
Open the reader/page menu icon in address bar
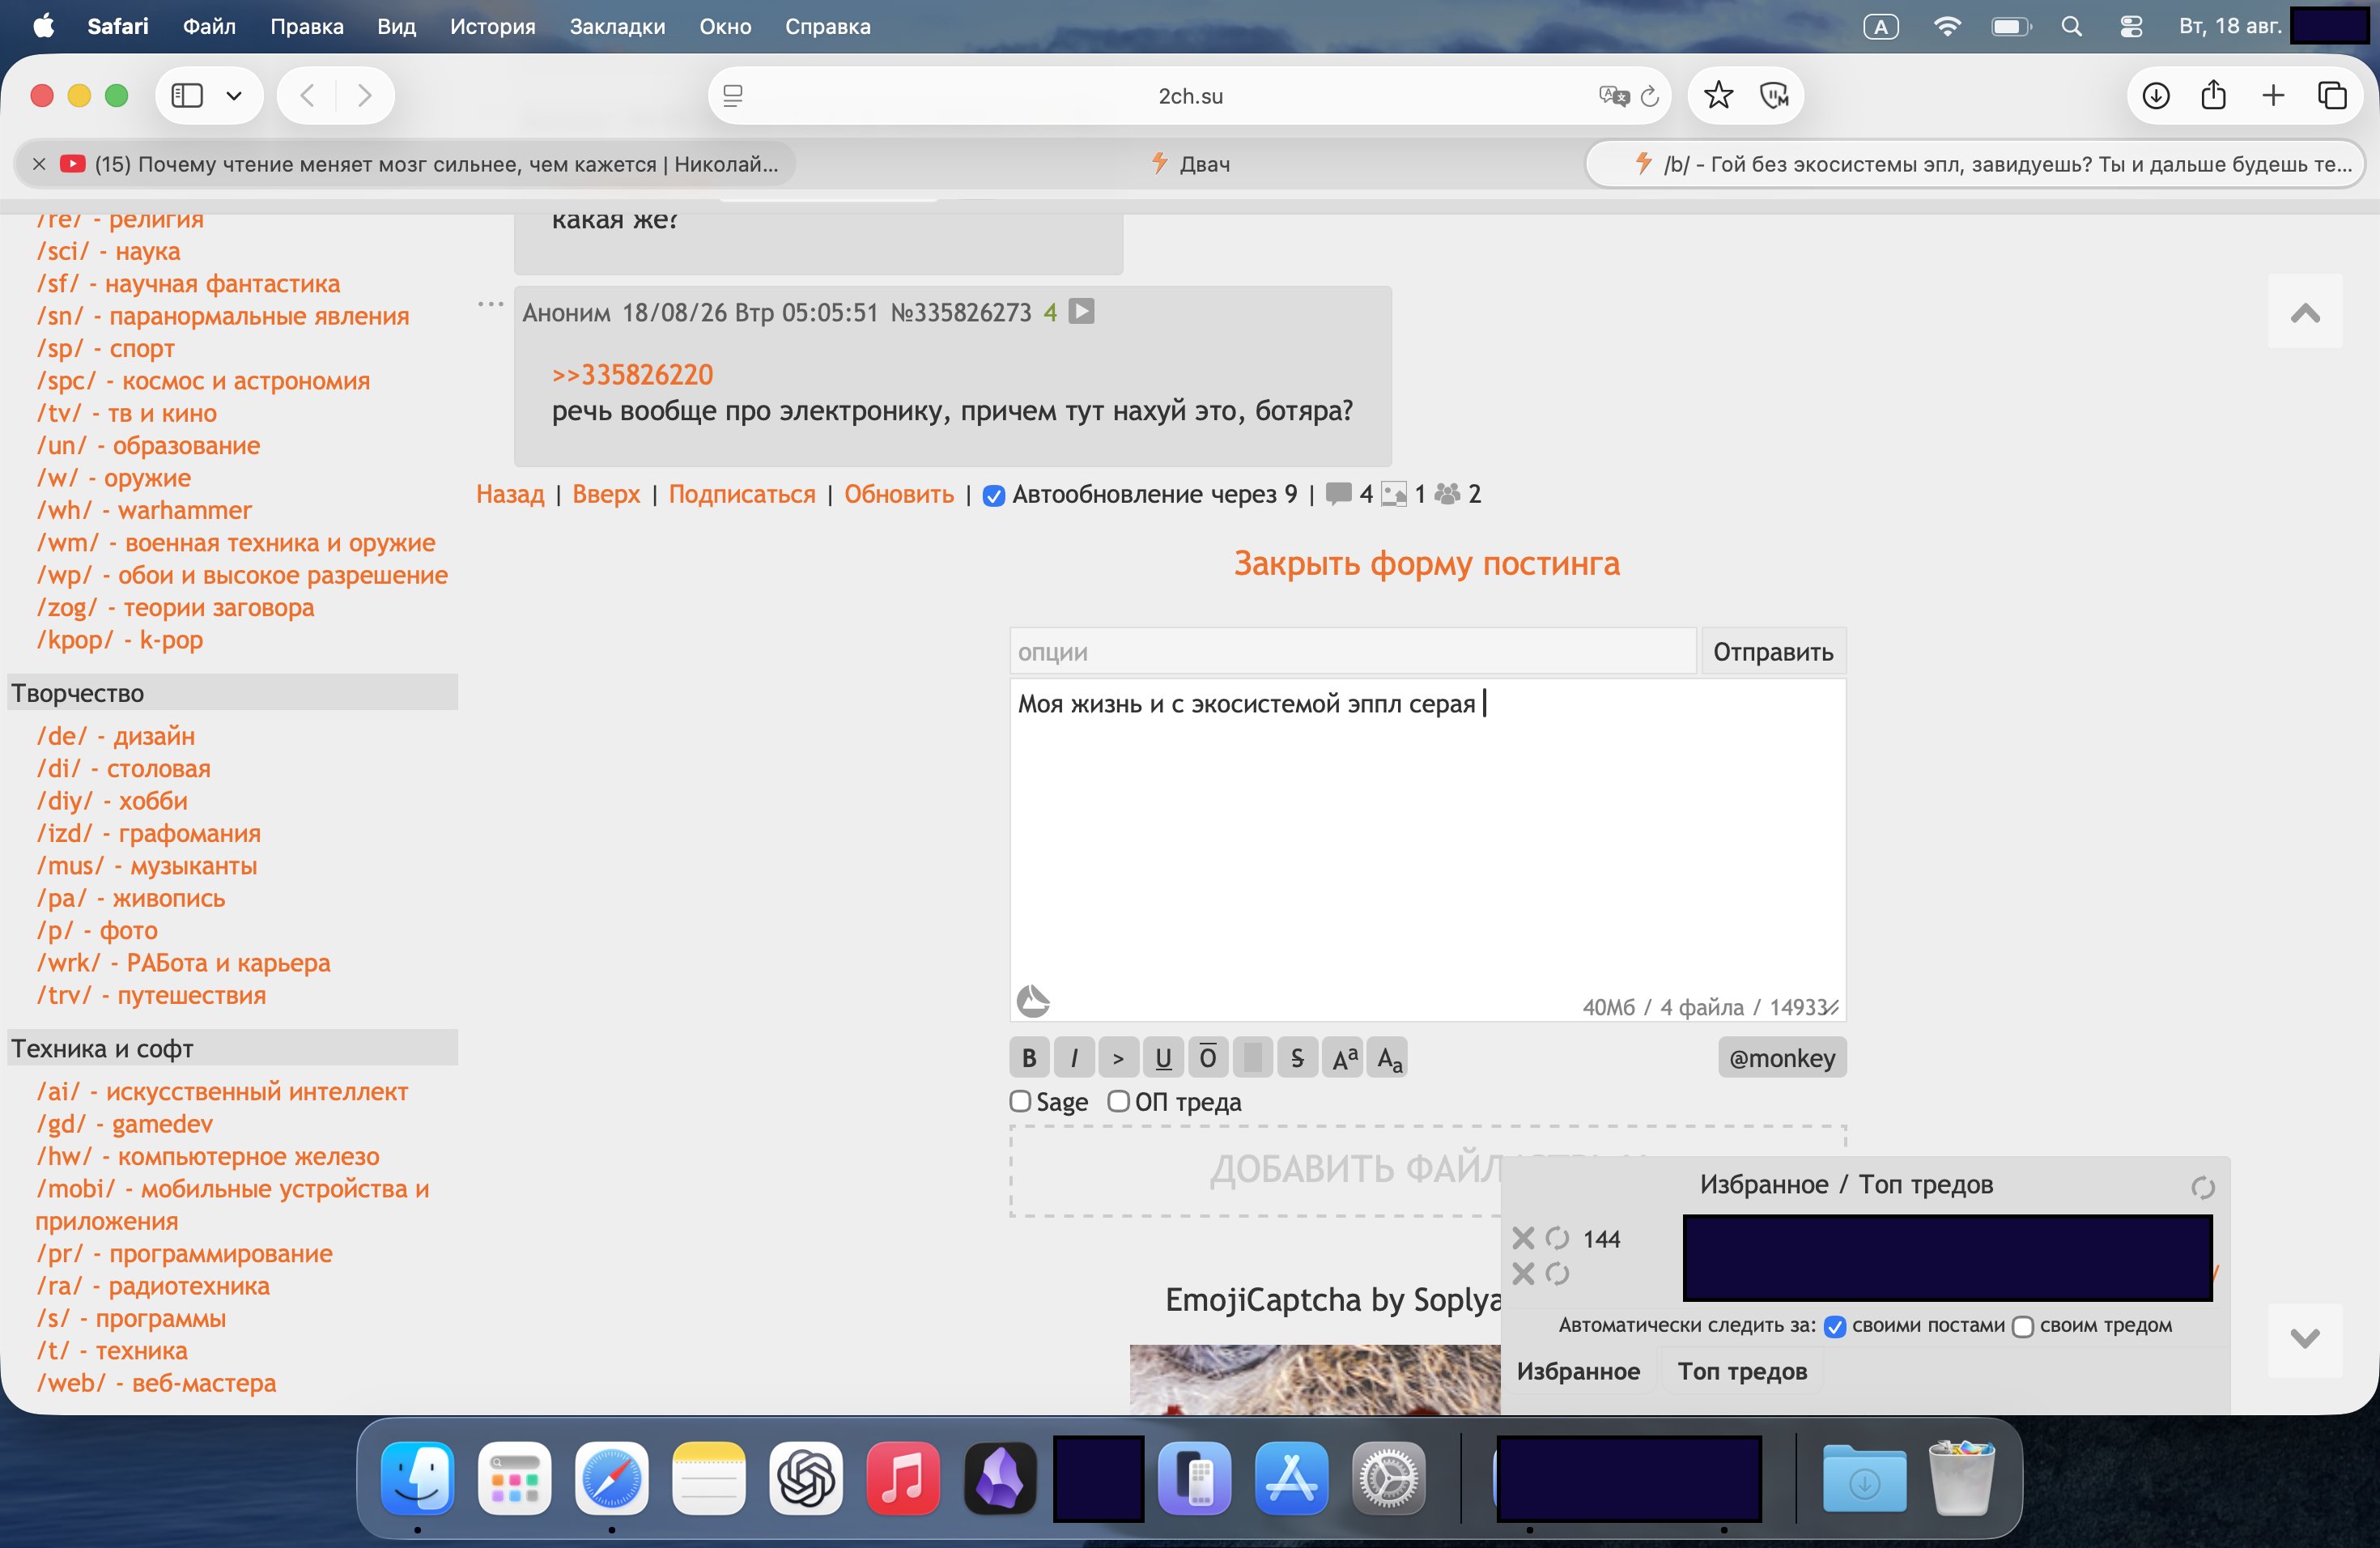733,96
